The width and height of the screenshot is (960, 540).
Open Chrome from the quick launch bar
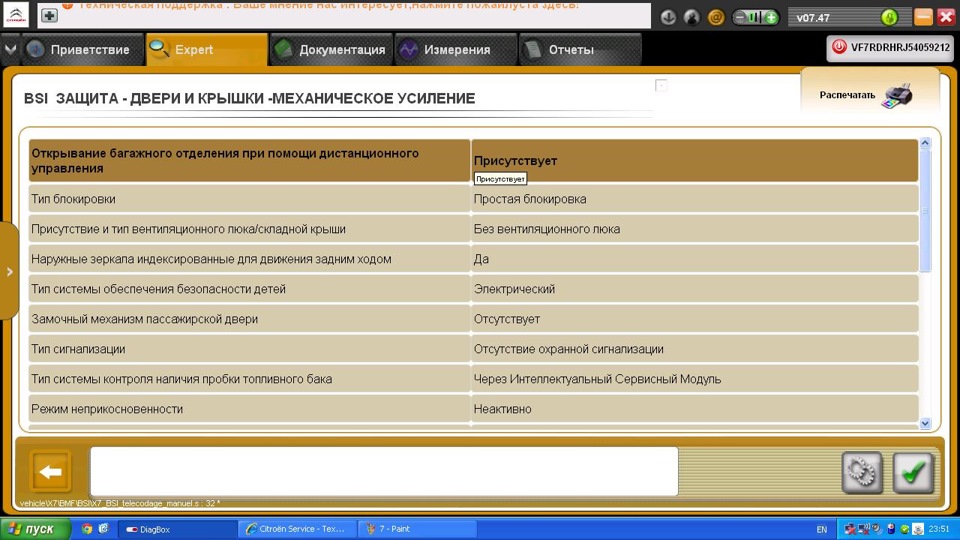(x=87, y=529)
